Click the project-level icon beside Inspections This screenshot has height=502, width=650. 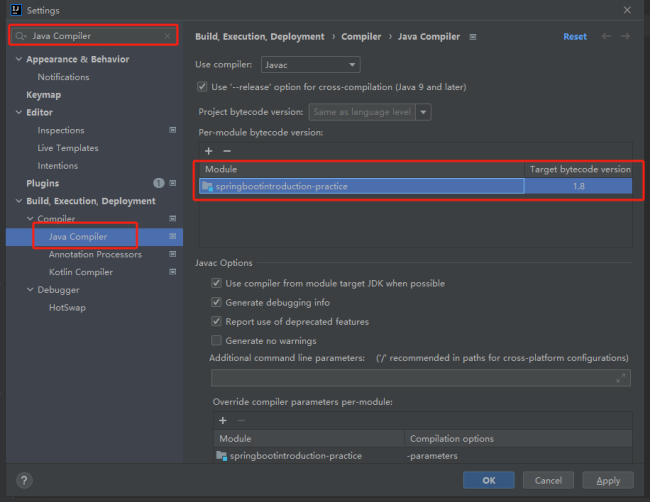coord(172,130)
